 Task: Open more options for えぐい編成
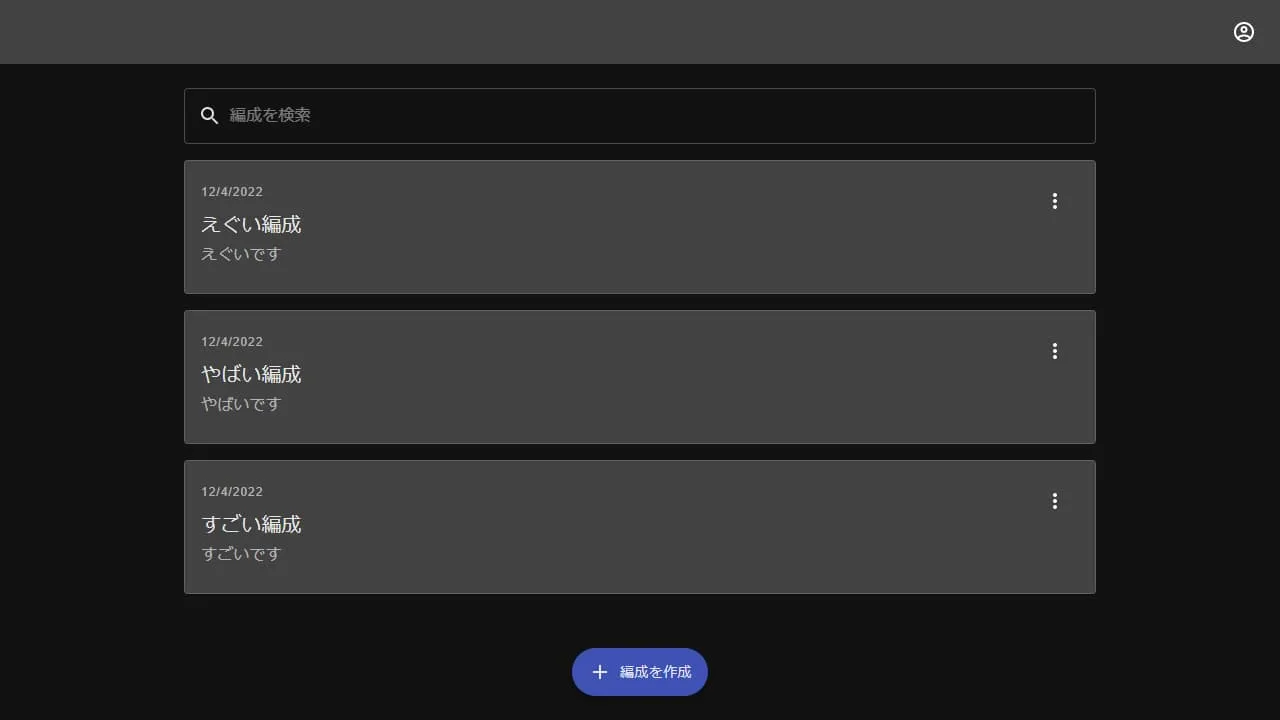1054,201
